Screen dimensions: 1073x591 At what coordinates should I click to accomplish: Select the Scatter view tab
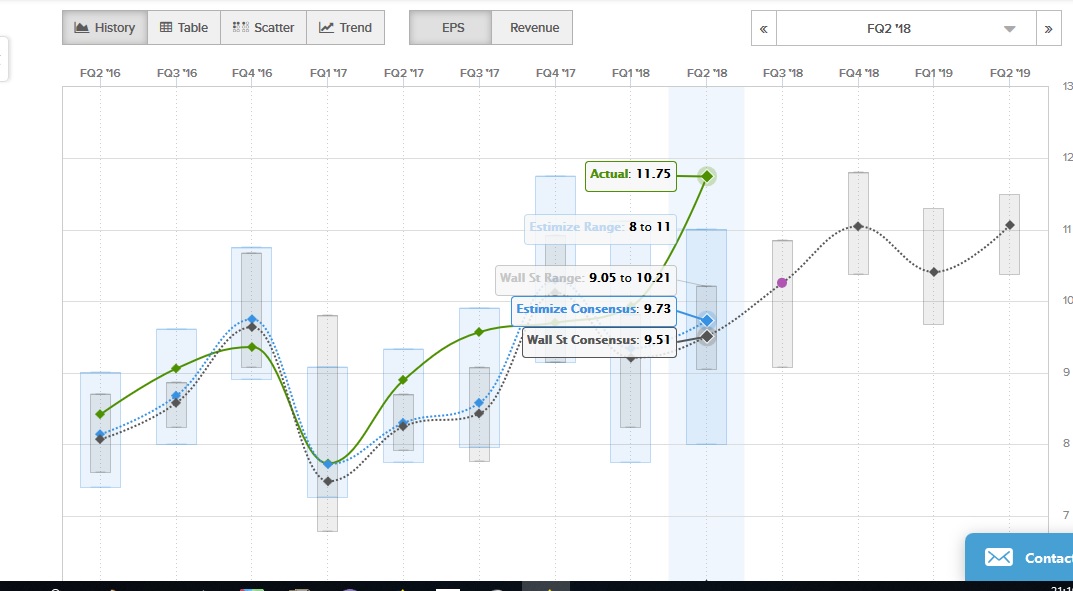(263, 28)
